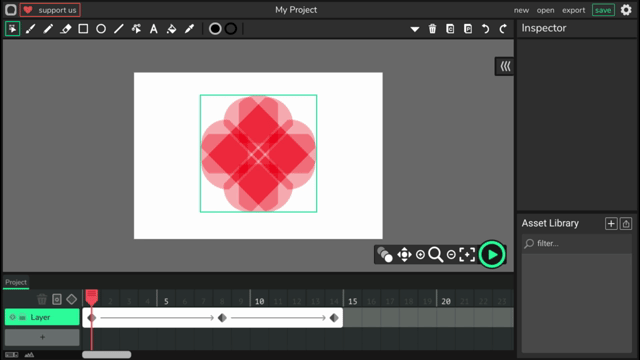The height and width of the screenshot is (360, 640).
Task: Open the new project menu
Action: tap(521, 10)
